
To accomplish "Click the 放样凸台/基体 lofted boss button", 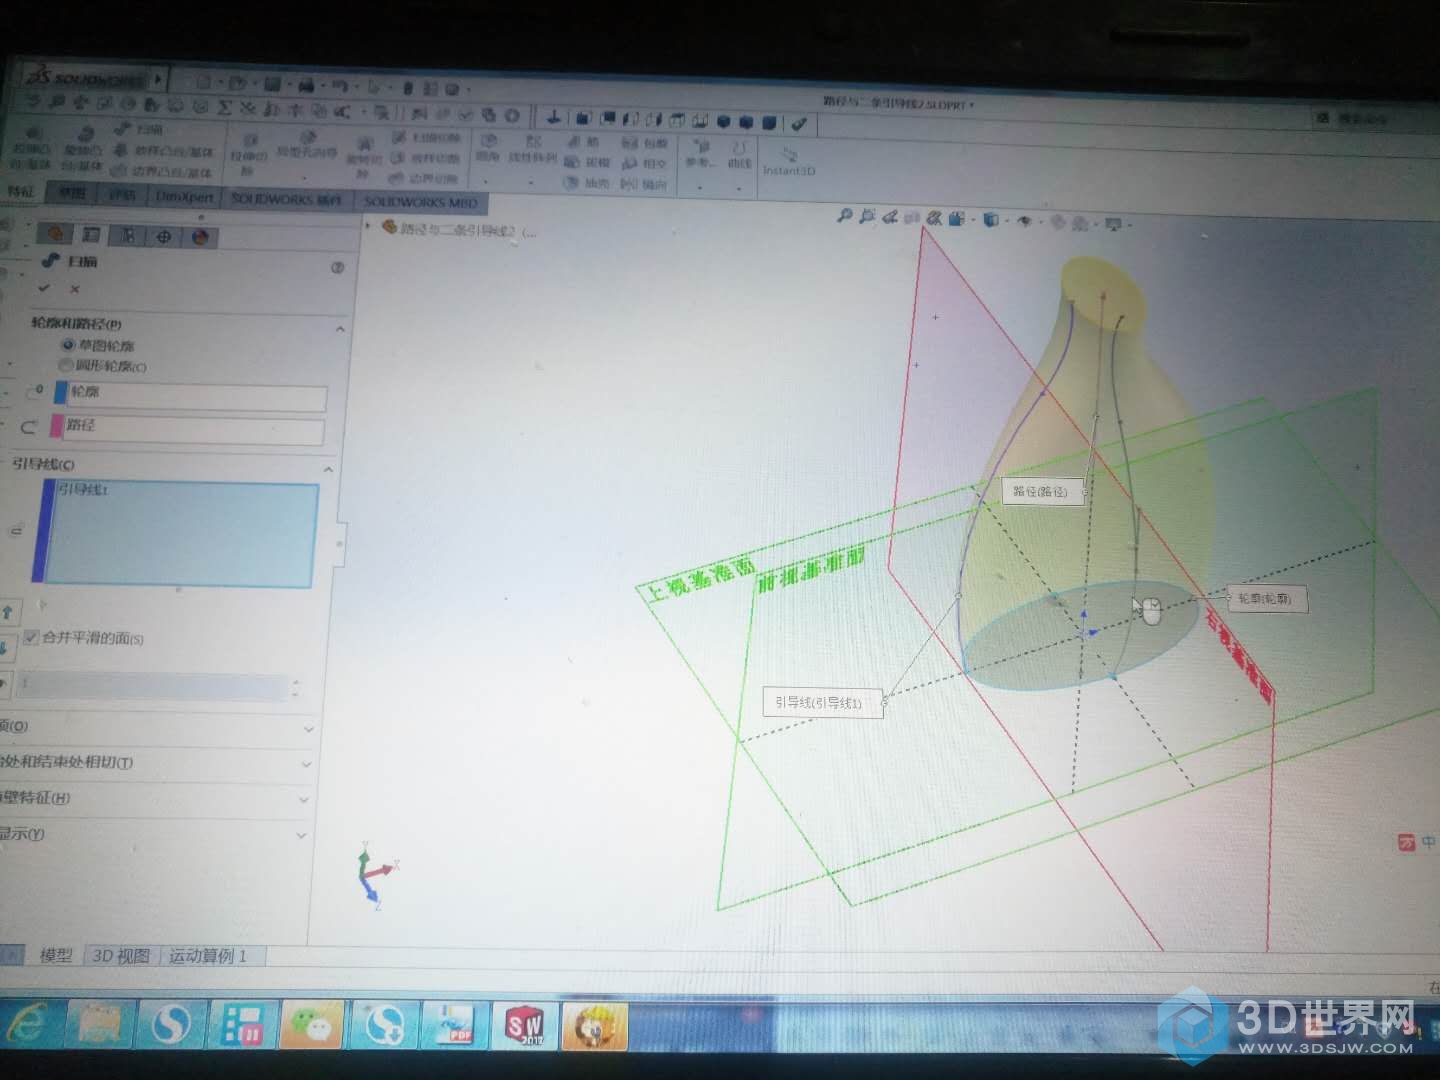I will coord(164,151).
